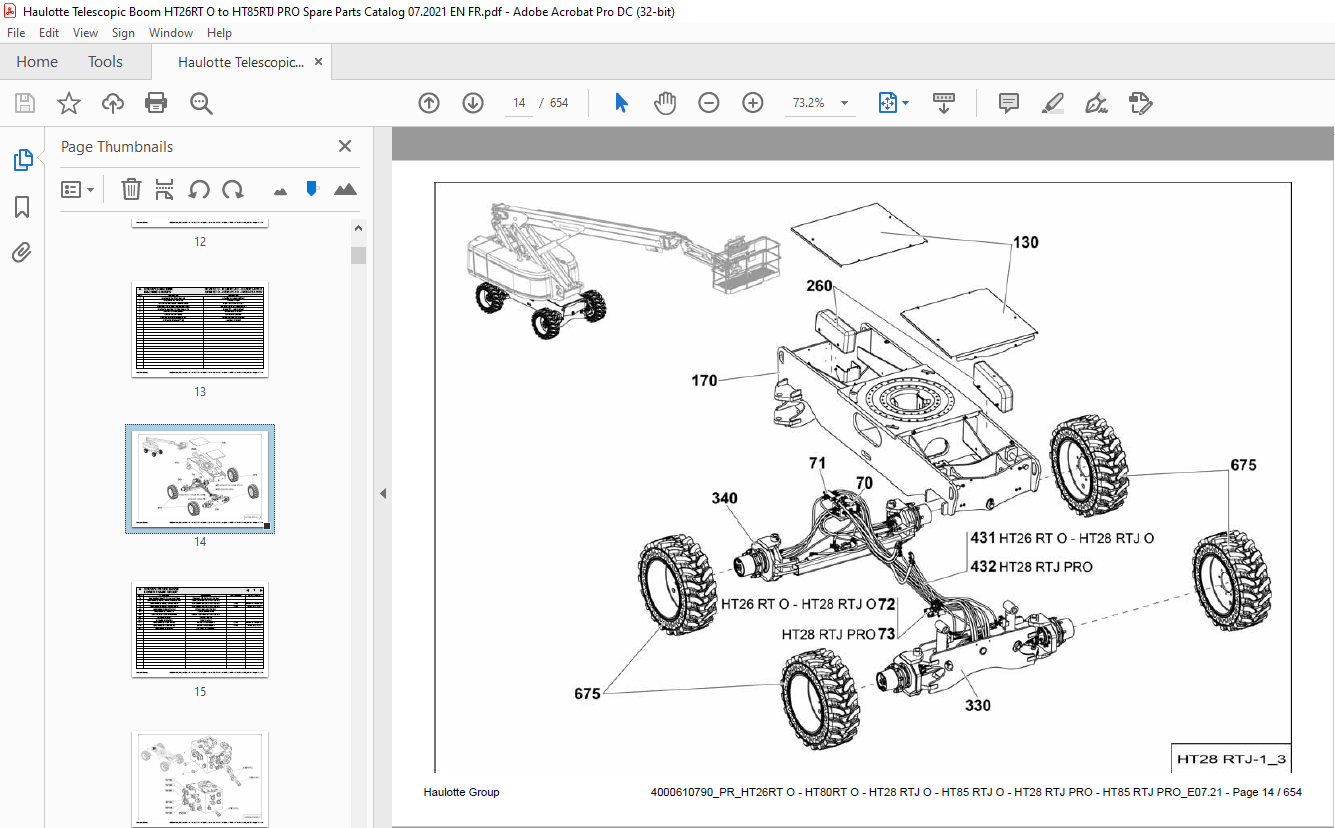The width and height of the screenshot is (1335, 828).
Task: Reduce thumbnail size small mountain
Action: click(x=280, y=190)
